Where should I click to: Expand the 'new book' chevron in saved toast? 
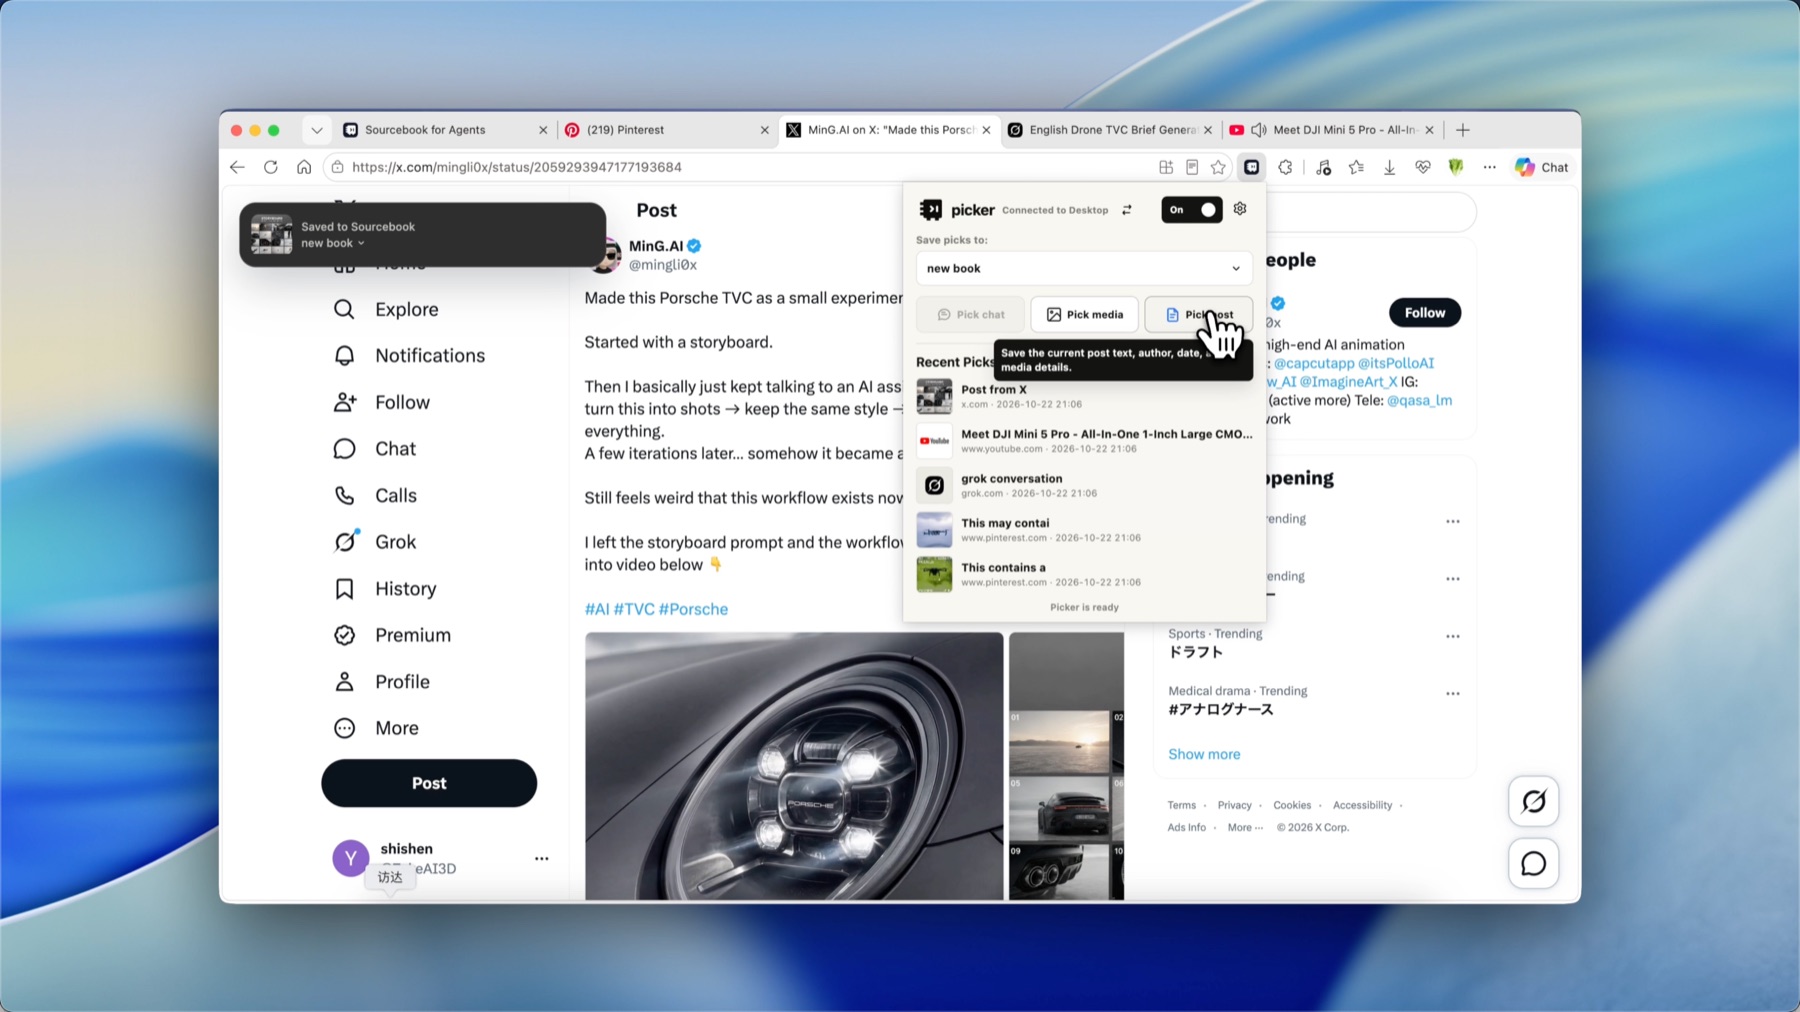[361, 243]
